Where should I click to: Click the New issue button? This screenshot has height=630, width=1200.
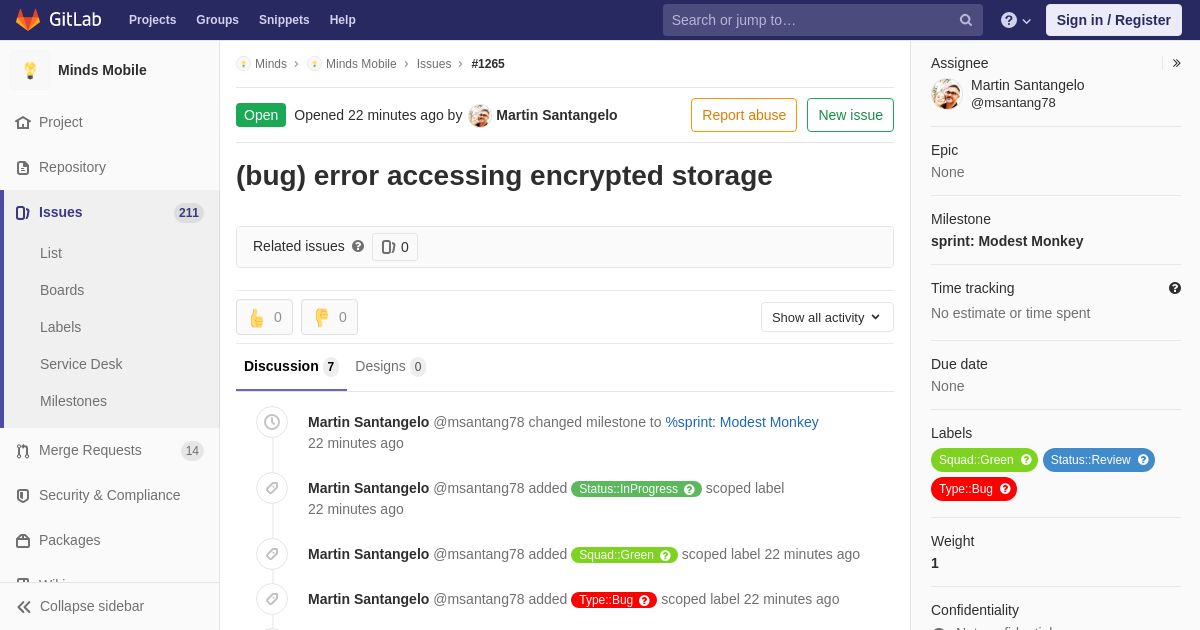pos(850,115)
